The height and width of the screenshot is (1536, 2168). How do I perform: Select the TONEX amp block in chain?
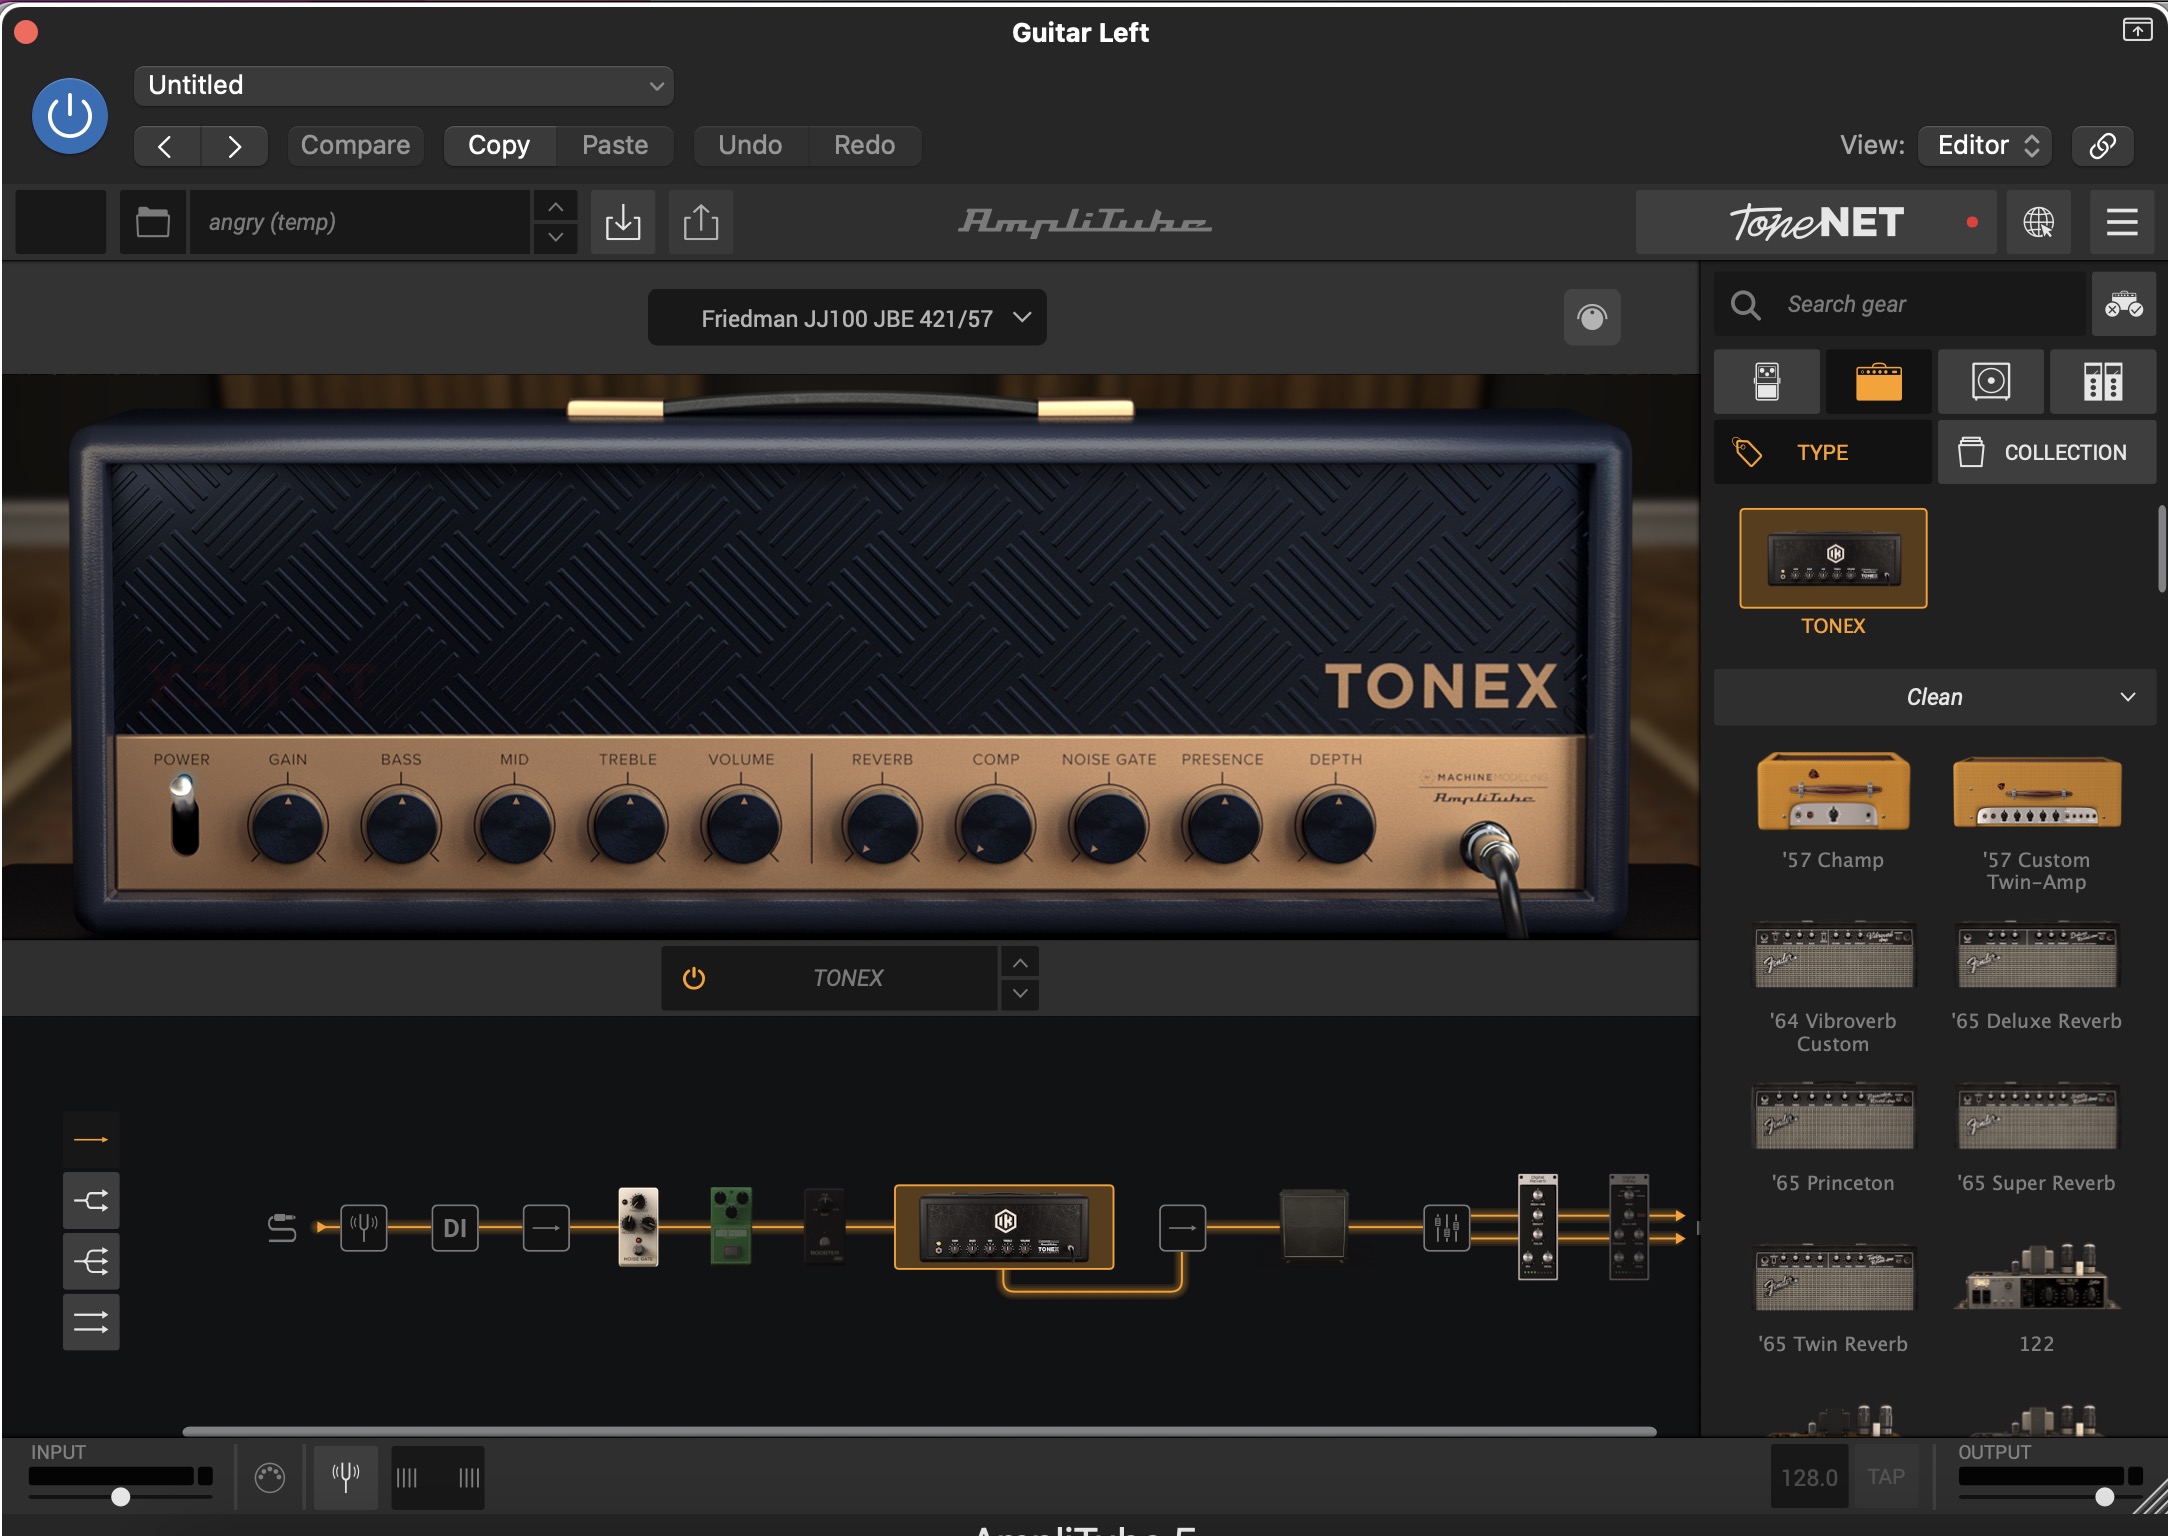[1004, 1227]
